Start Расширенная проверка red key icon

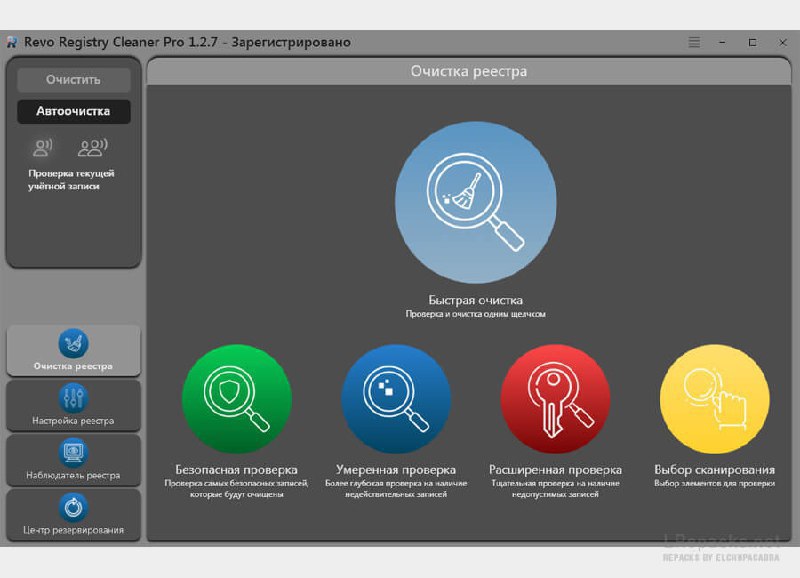coord(555,399)
